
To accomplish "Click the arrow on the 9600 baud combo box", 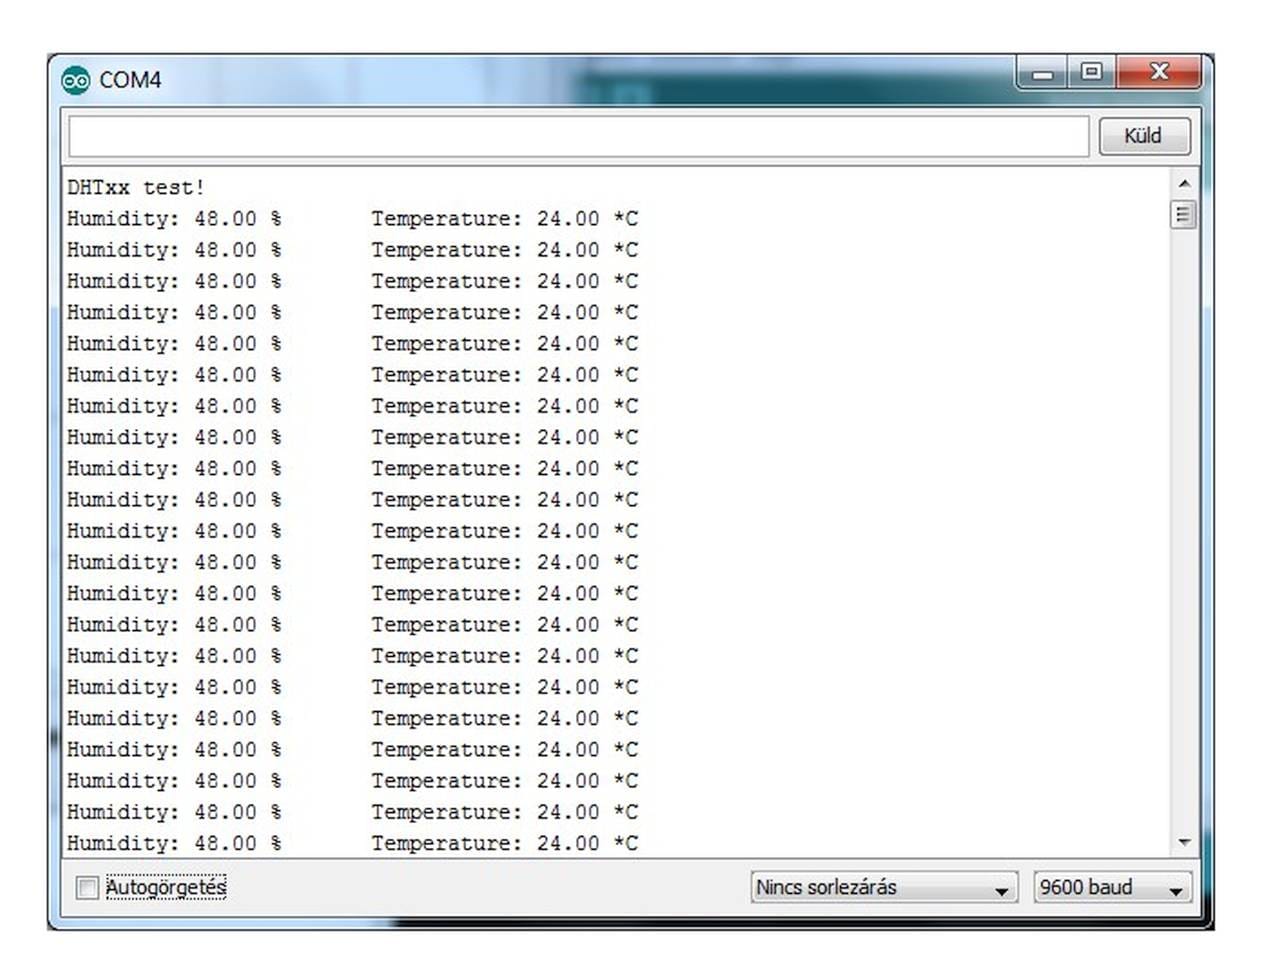I will 1176,889.
